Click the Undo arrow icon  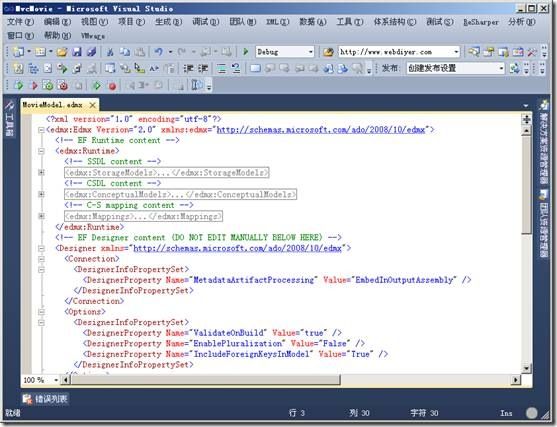158,52
